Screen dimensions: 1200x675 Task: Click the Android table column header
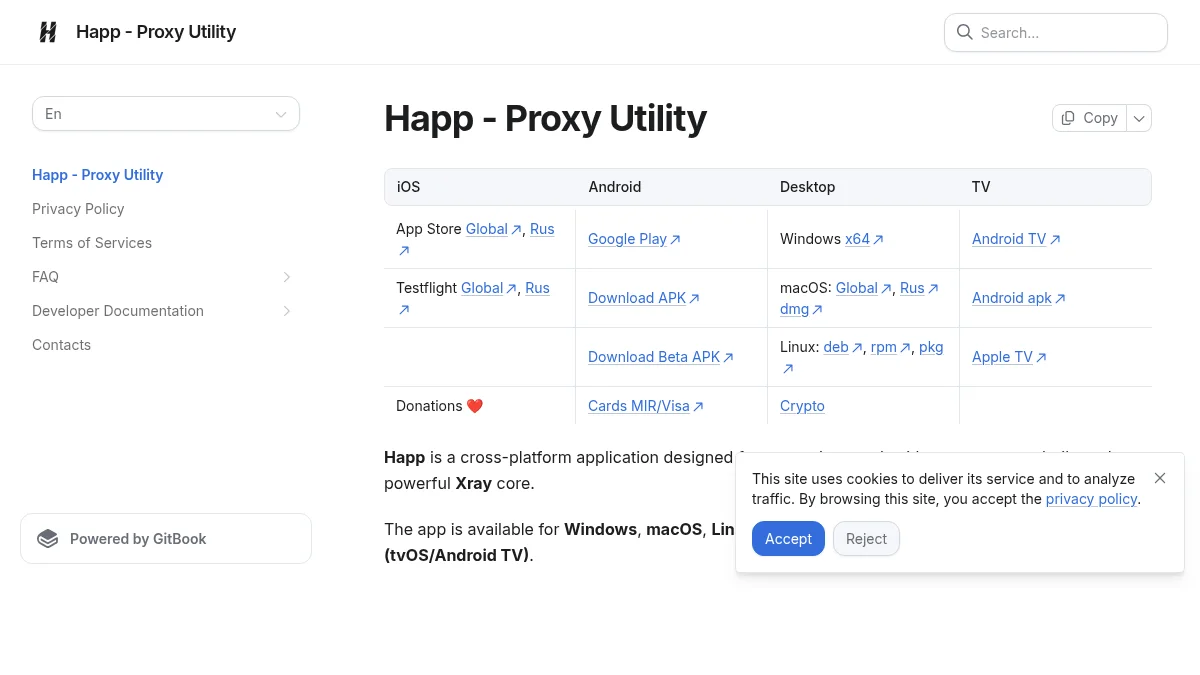coord(615,187)
